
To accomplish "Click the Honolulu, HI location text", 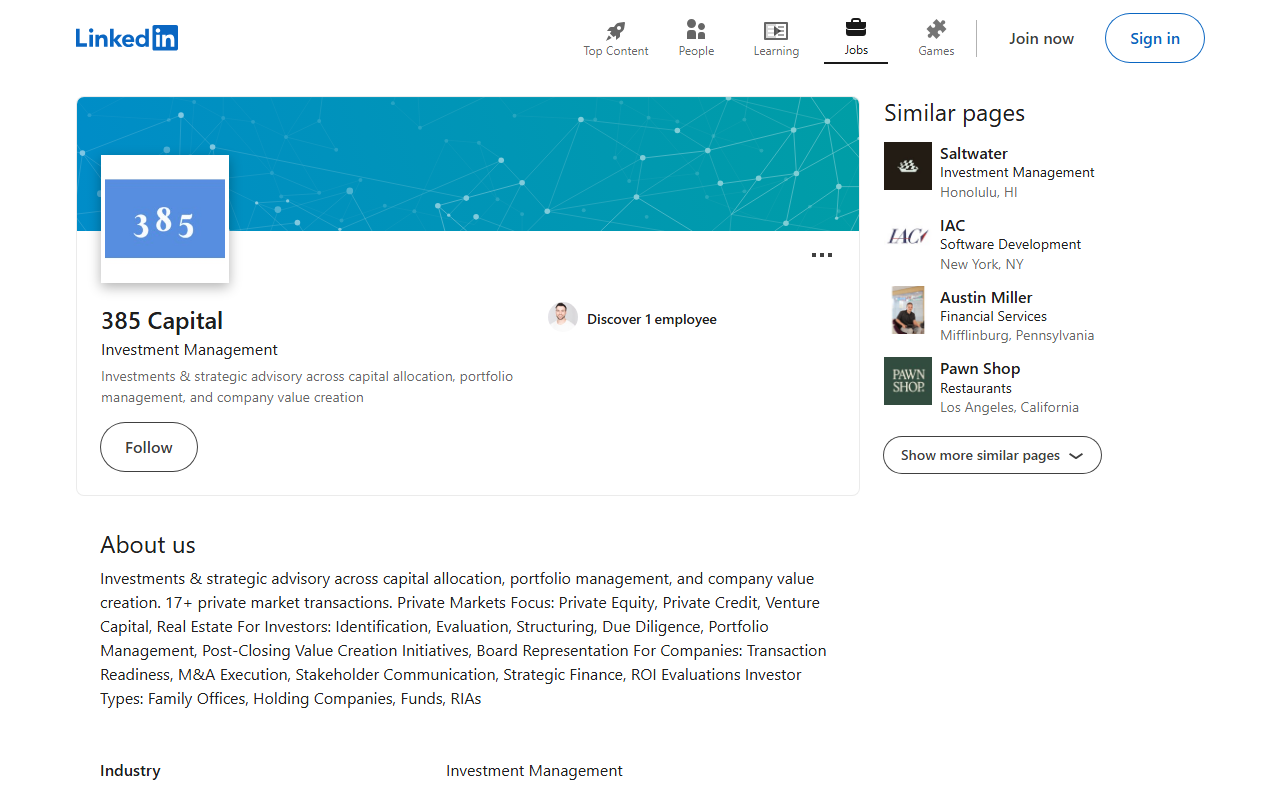I will pos(979,192).
